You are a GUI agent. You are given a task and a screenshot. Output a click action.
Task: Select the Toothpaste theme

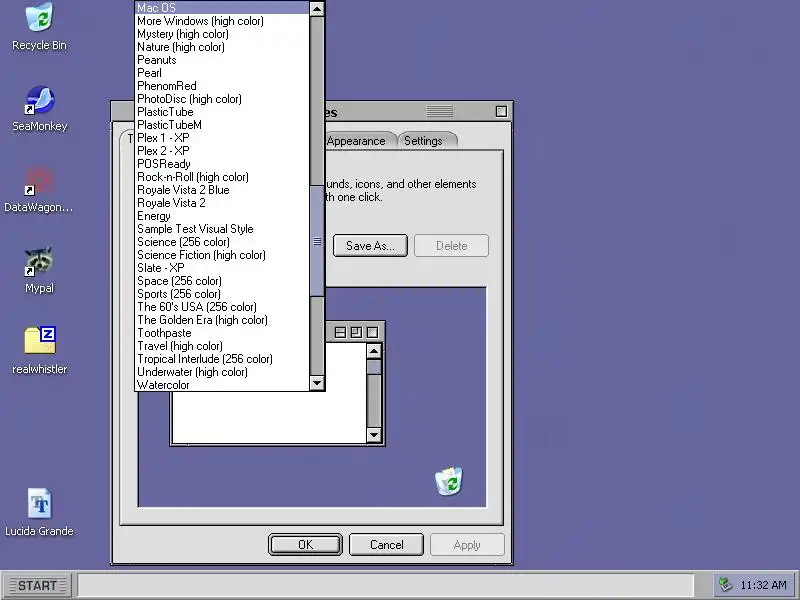pos(222,333)
